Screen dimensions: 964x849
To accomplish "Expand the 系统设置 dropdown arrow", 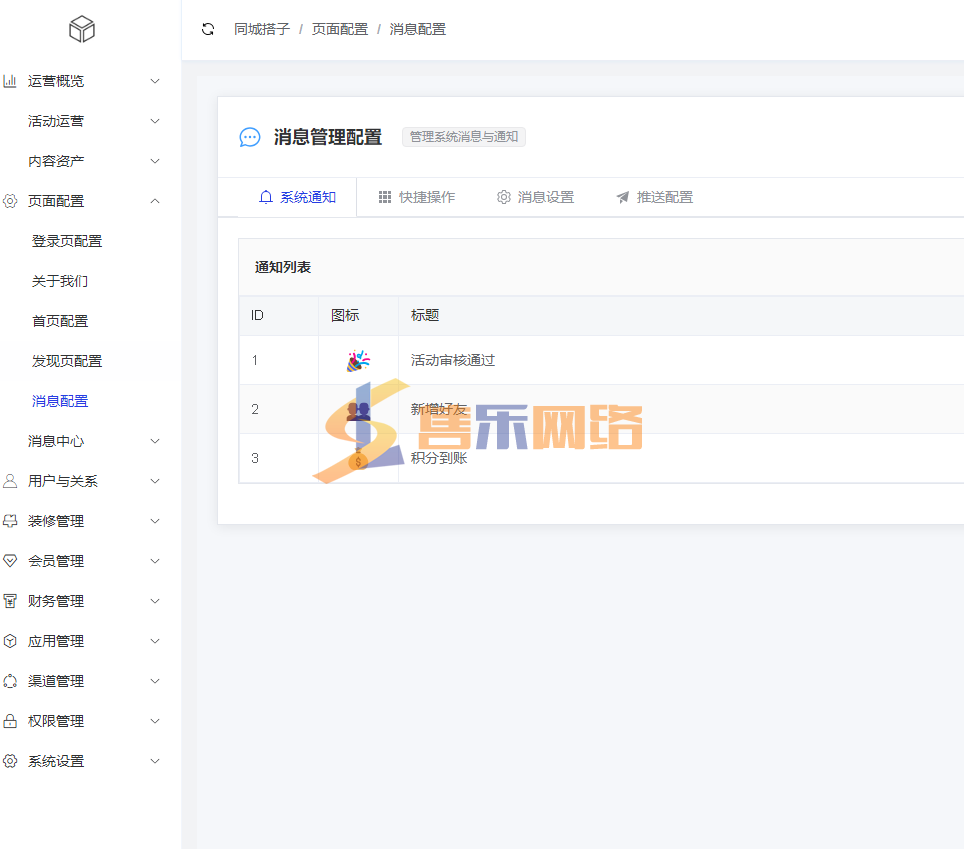I will (x=155, y=761).
